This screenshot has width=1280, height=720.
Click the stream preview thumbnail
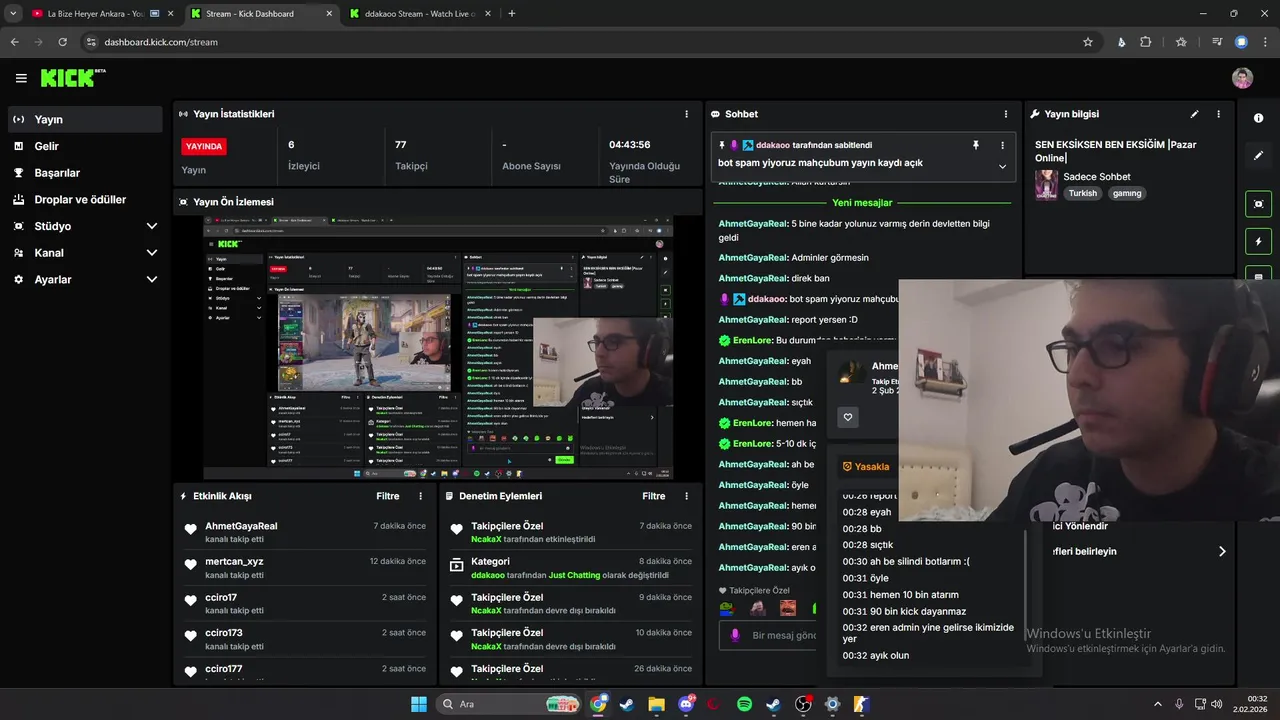pos(438,348)
